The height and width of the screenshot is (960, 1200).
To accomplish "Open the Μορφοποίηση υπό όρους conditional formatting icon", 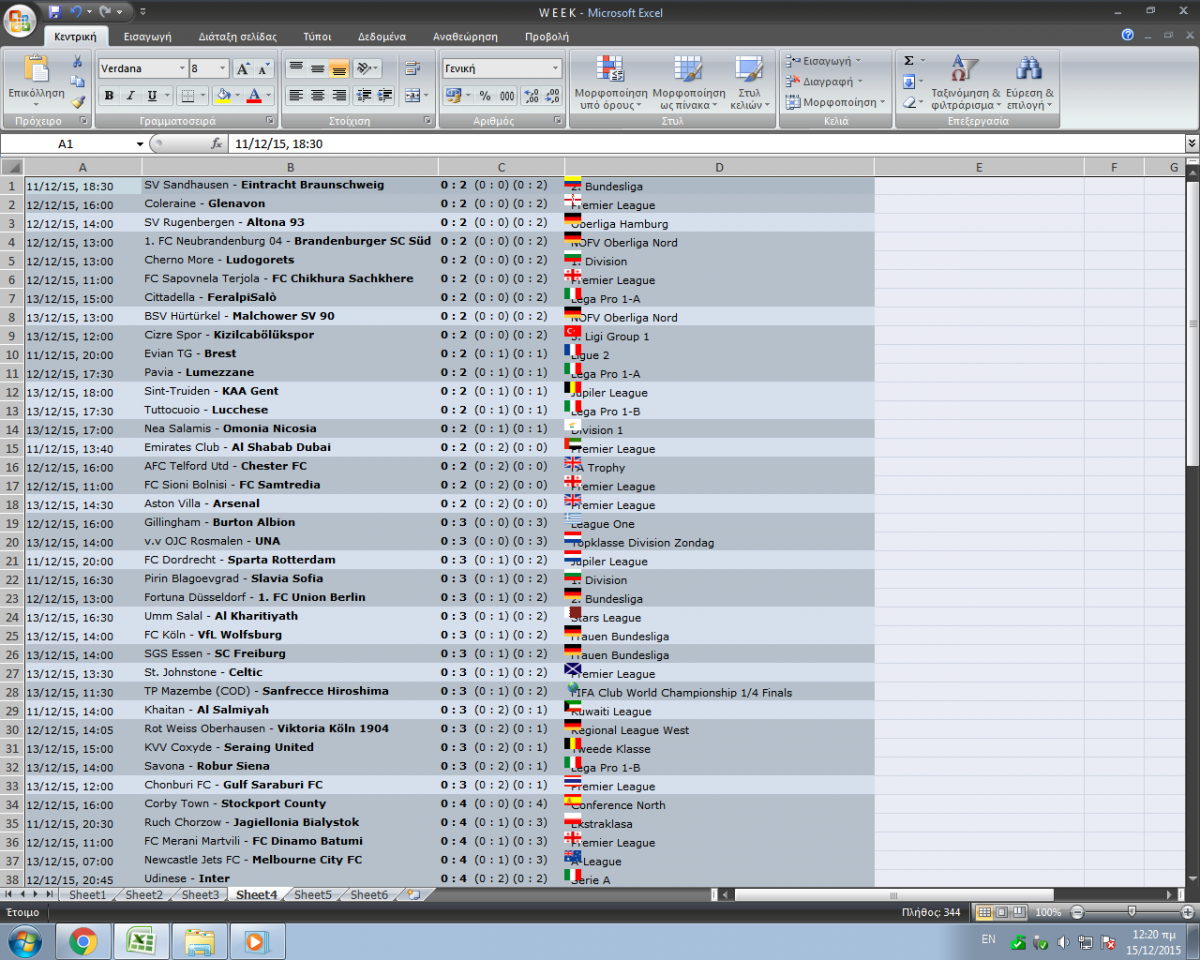I will pyautogui.click(x=610, y=83).
